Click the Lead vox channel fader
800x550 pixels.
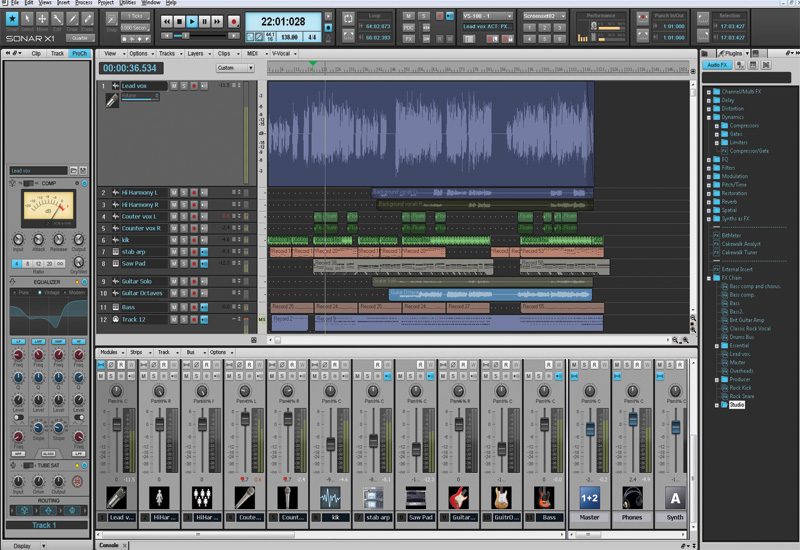coord(117,424)
